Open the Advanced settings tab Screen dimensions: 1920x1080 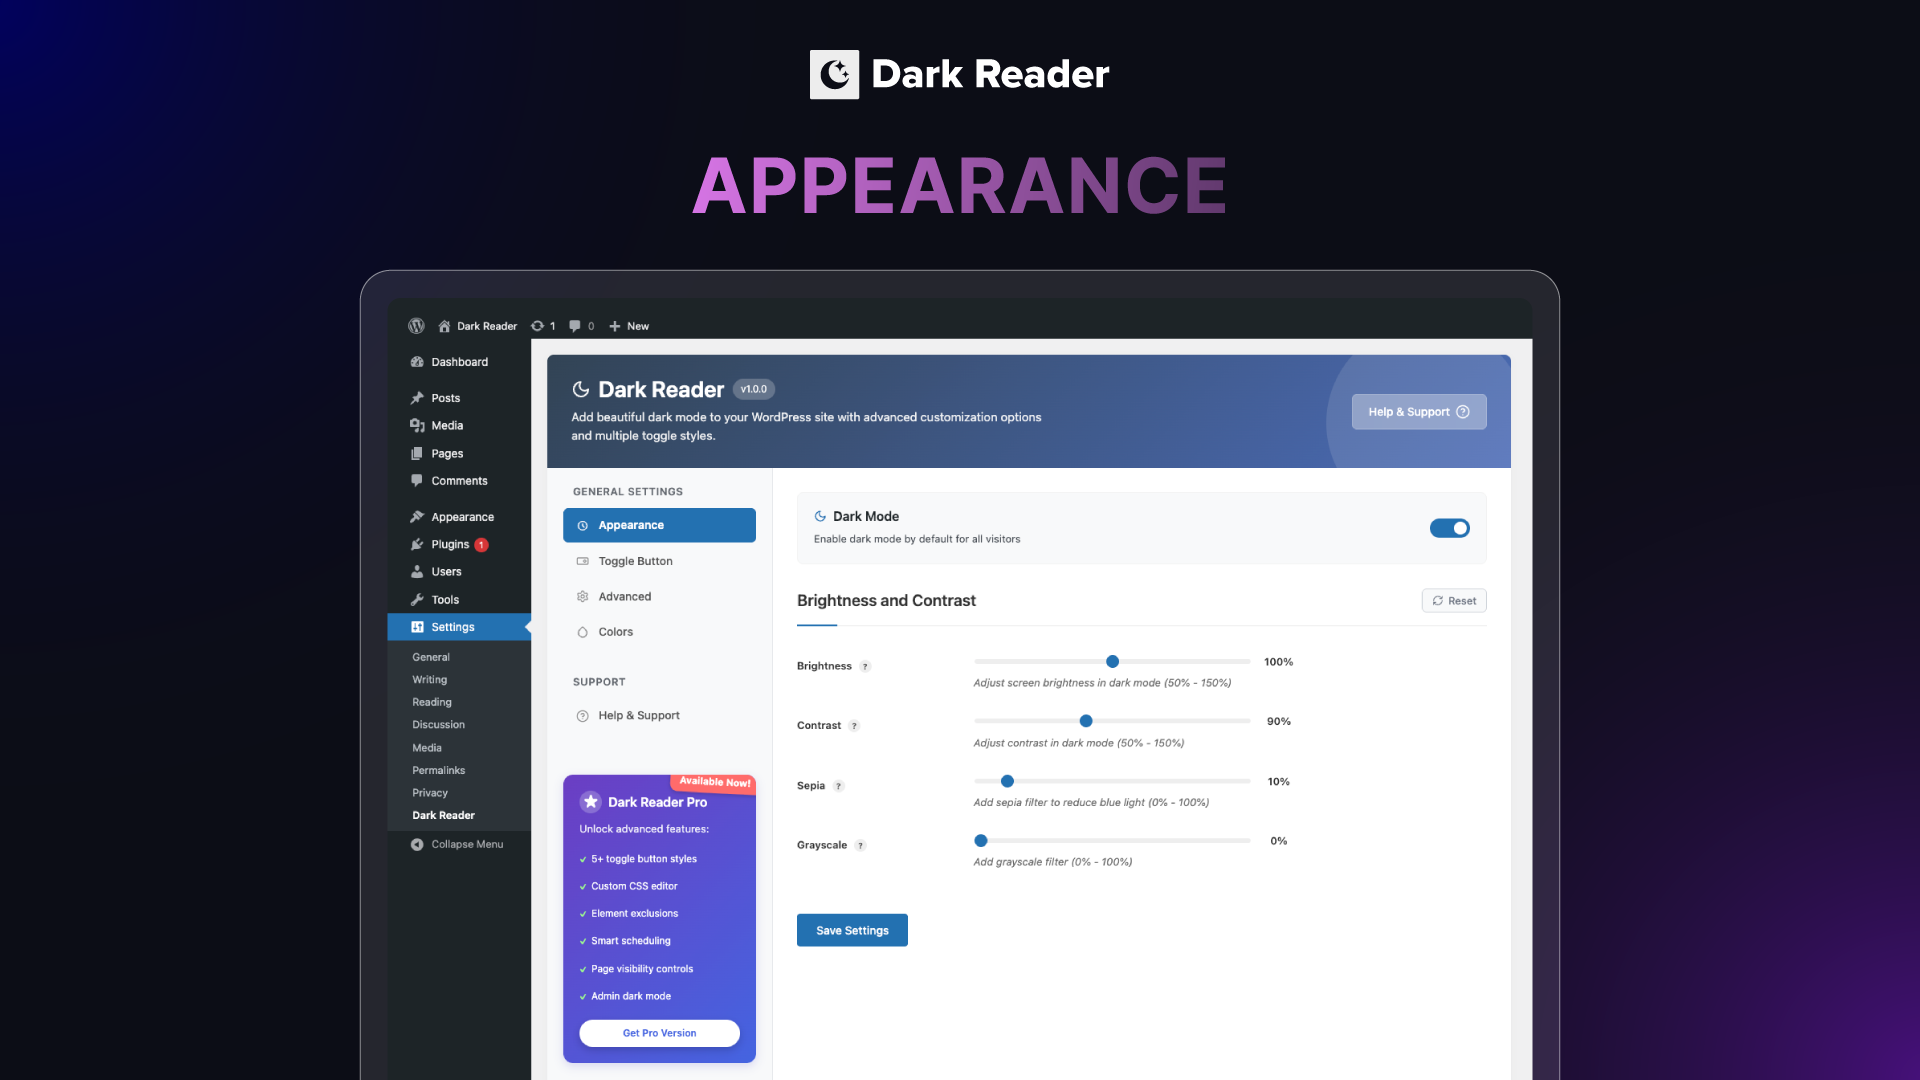[659, 597]
